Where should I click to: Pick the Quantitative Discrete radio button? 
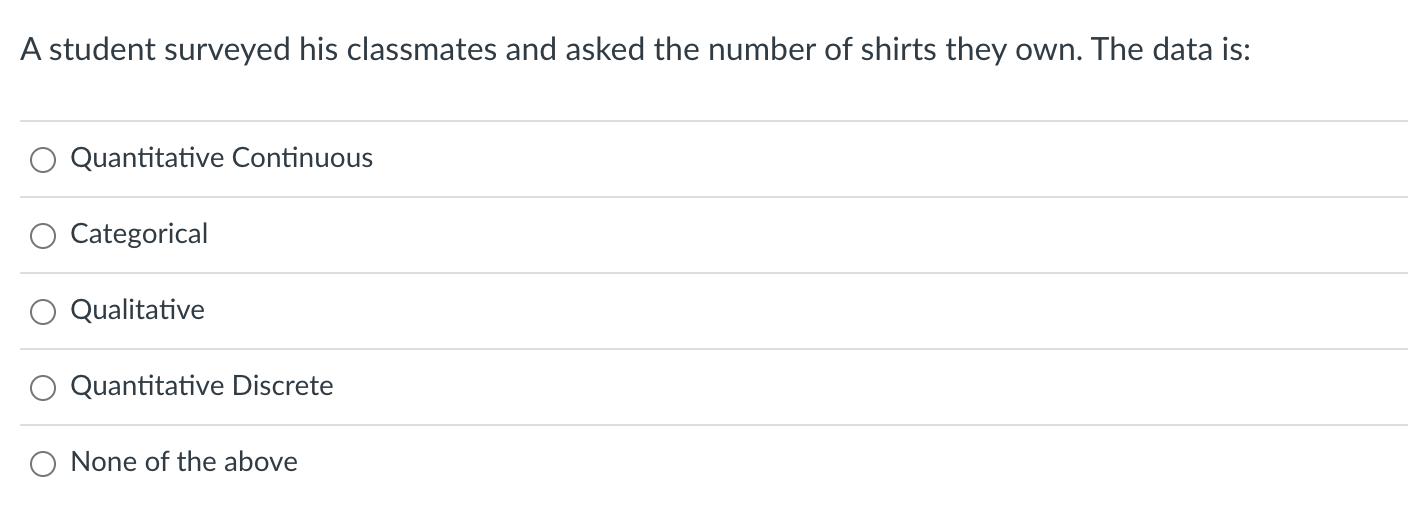[42, 388]
